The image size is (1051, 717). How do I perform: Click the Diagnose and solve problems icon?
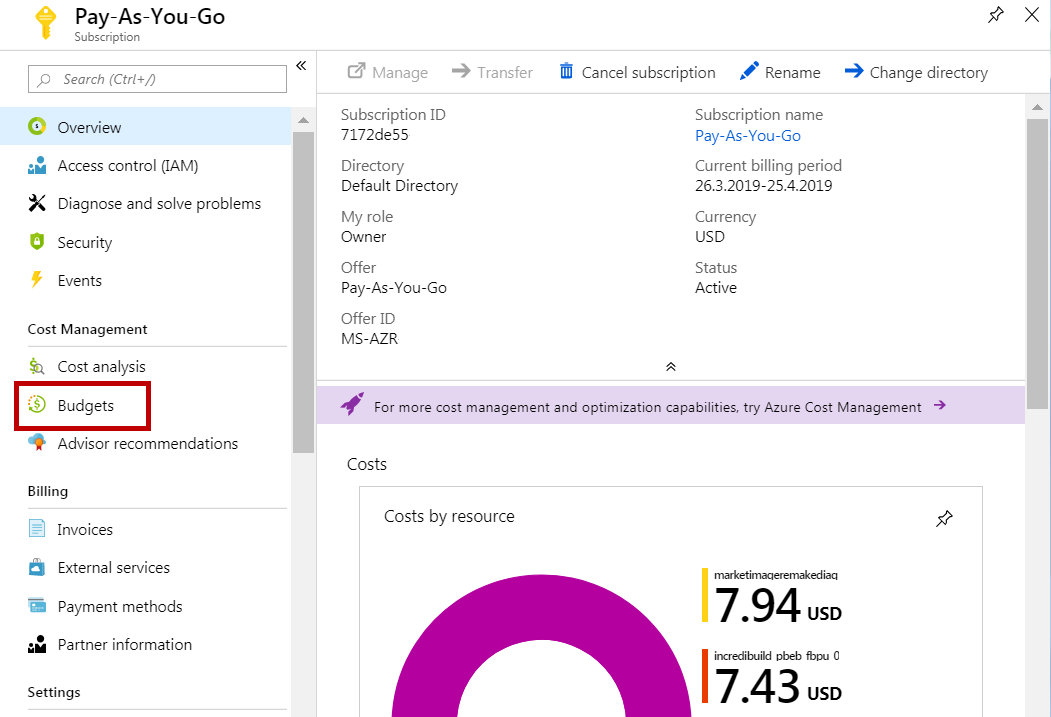pyautogui.click(x=37, y=204)
